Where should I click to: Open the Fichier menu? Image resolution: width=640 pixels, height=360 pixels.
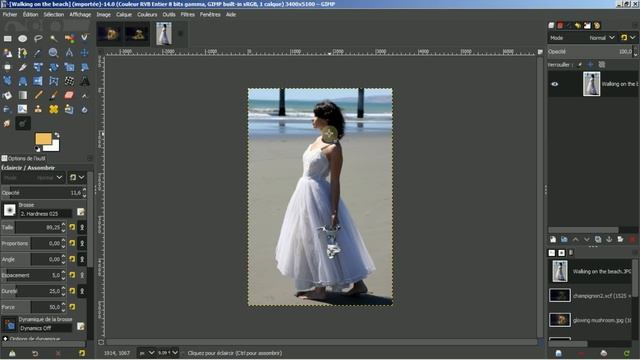10,14
